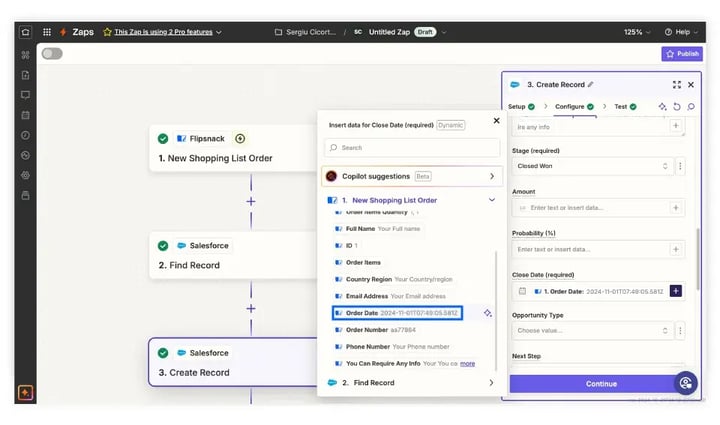Add step between Flipsnack and Find Record
Viewport: 720px width, 425px height.
click(251, 201)
